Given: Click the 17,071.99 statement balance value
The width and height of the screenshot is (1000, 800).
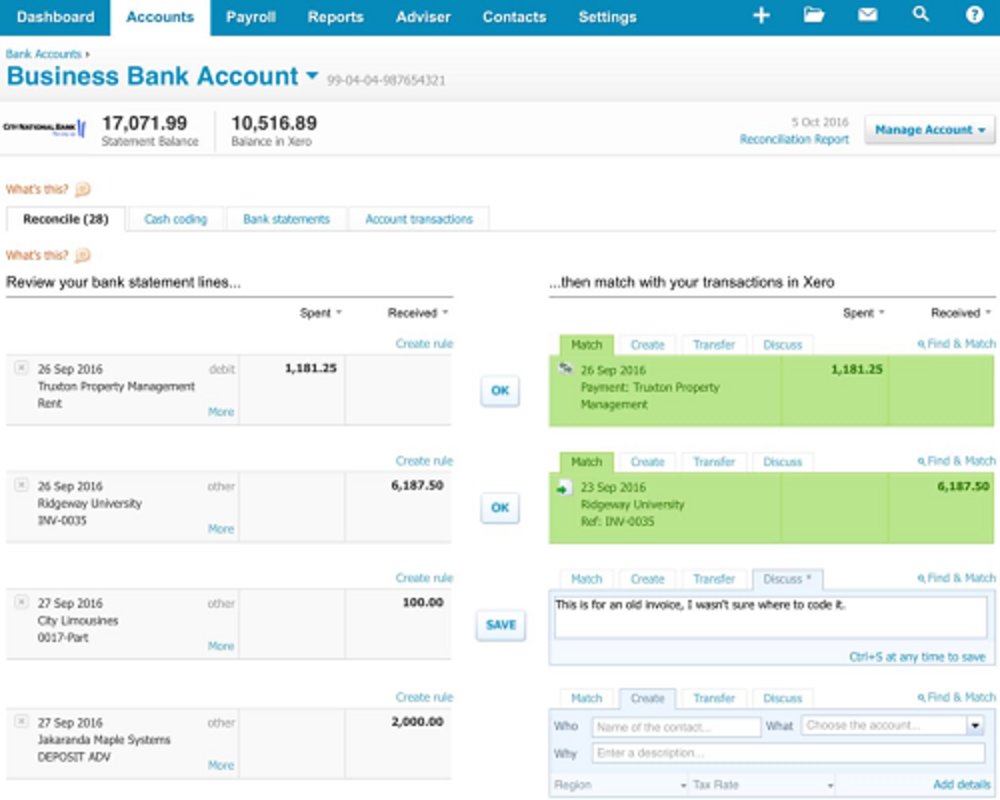Looking at the screenshot, I should (145, 123).
